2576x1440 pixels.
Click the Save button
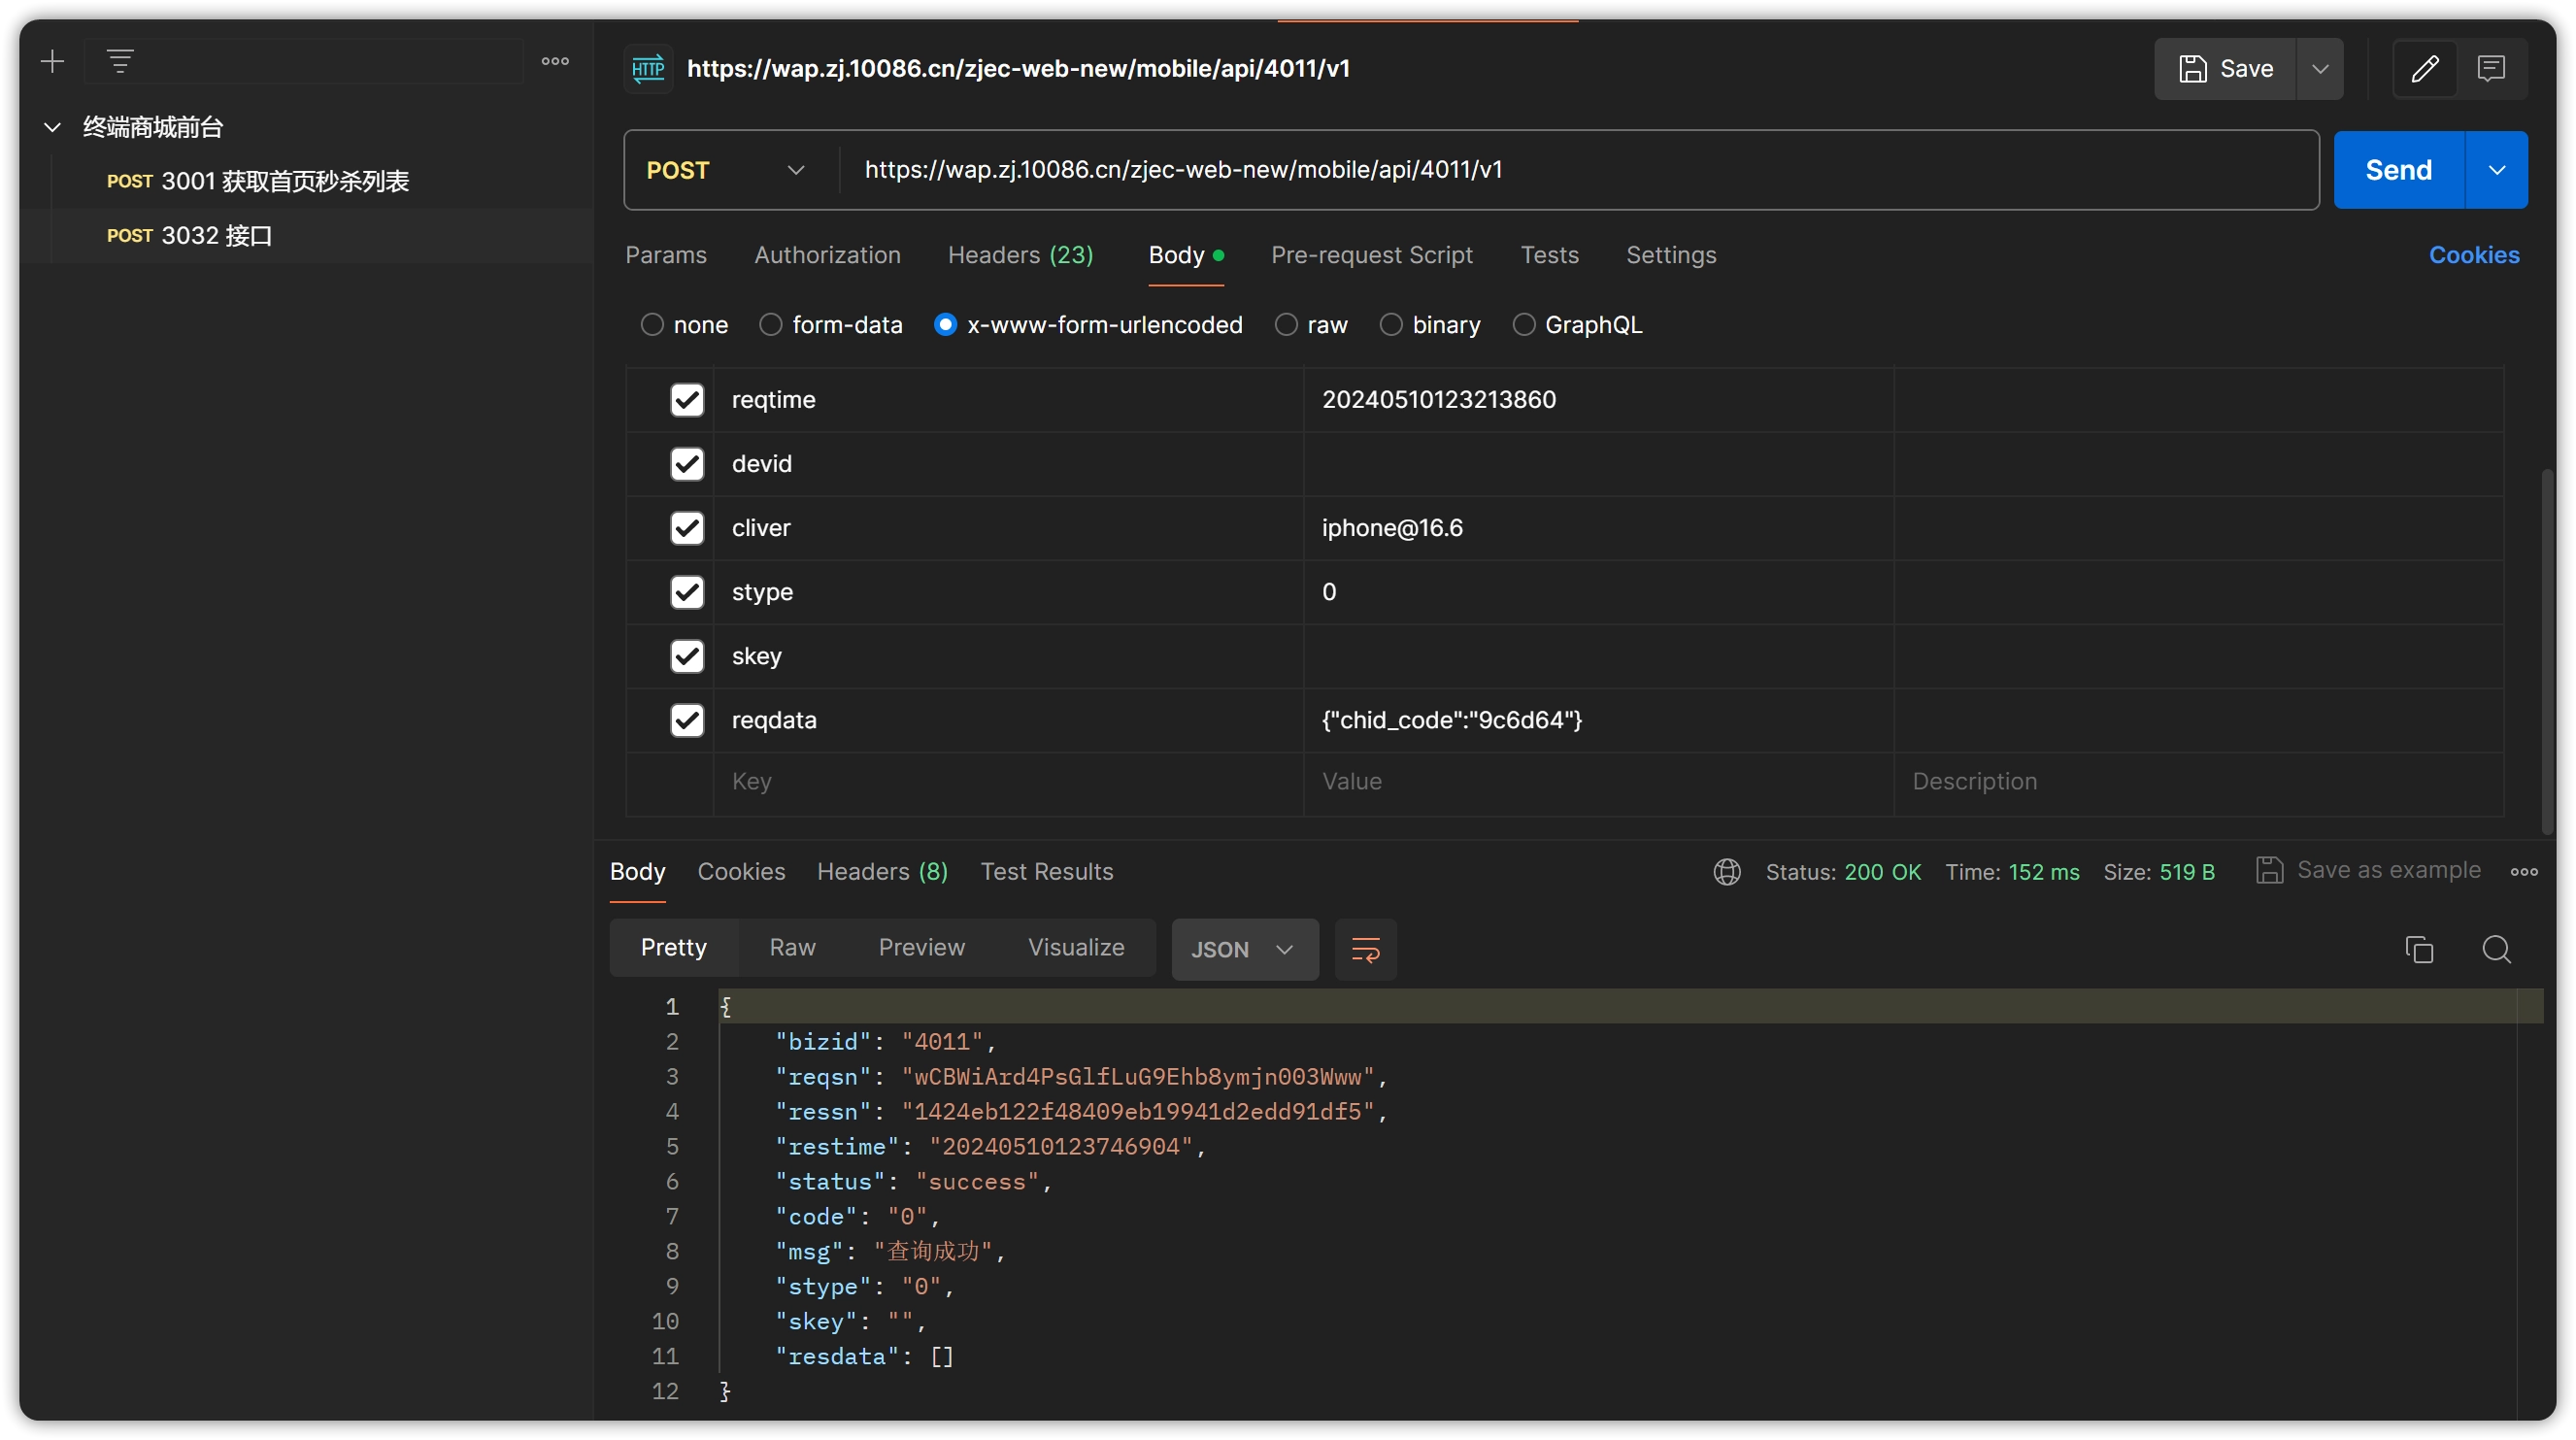(x=2226, y=69)
